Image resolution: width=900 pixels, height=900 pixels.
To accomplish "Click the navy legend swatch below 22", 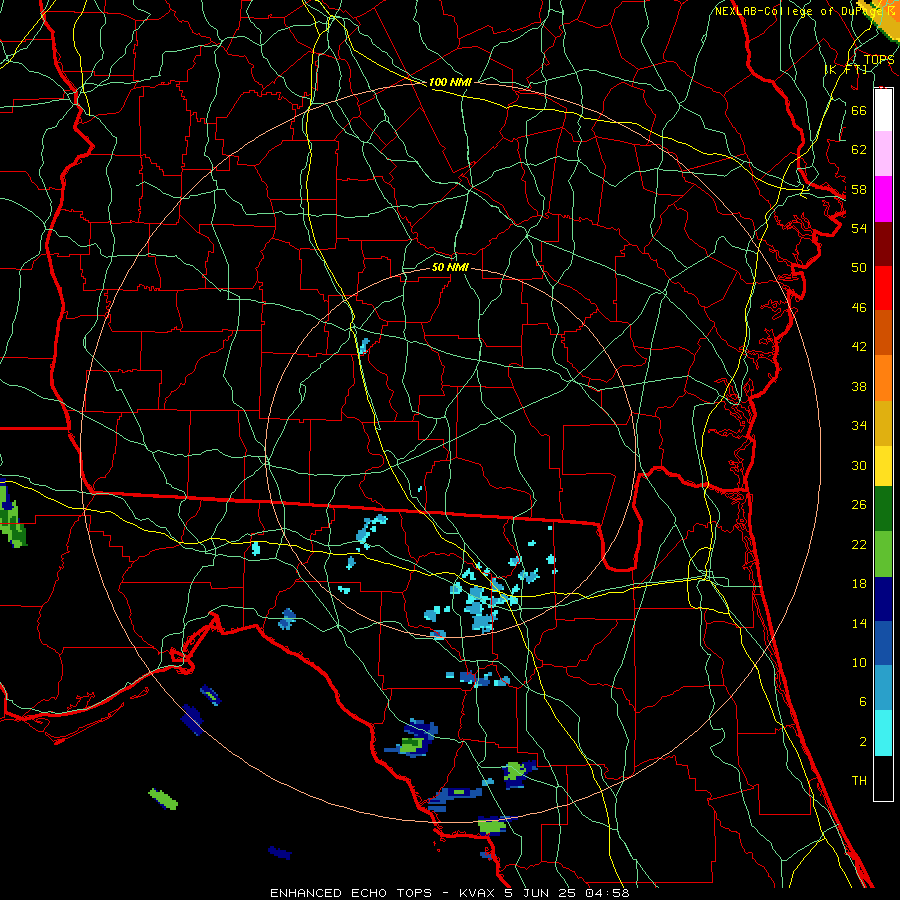I will click(x=883, y=599).
